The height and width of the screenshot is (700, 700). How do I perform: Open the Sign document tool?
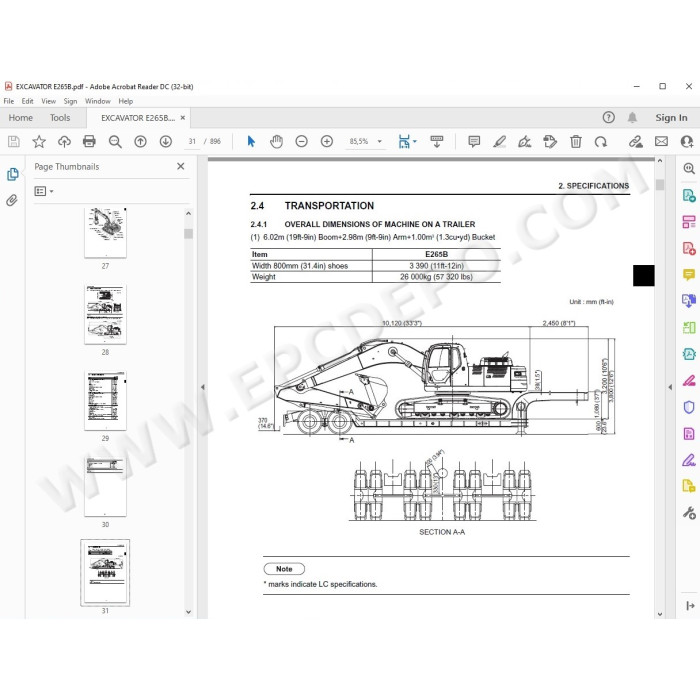525,142
